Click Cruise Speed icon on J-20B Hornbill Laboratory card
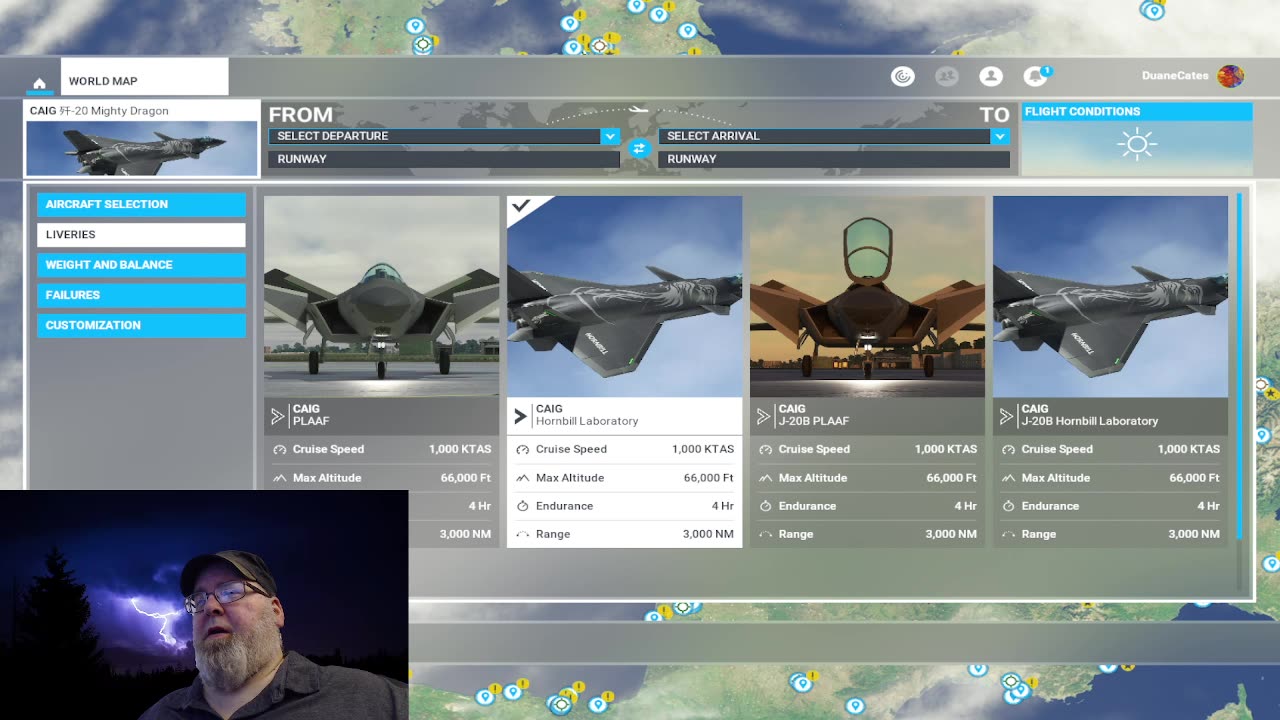This screenshot has width=1280, height=720. coord(1008,450)
